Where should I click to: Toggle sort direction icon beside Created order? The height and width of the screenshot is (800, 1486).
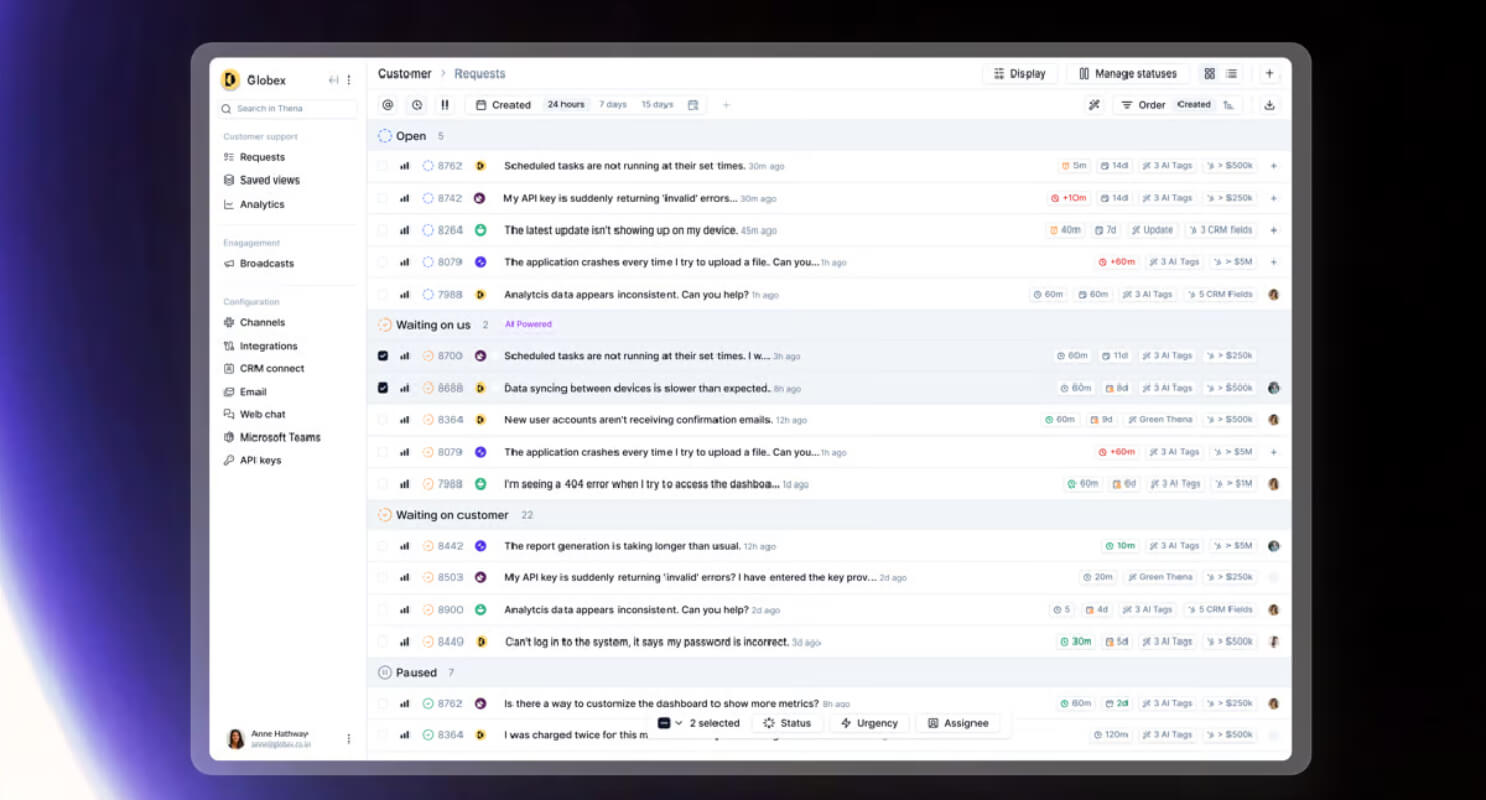(1228, 105)
